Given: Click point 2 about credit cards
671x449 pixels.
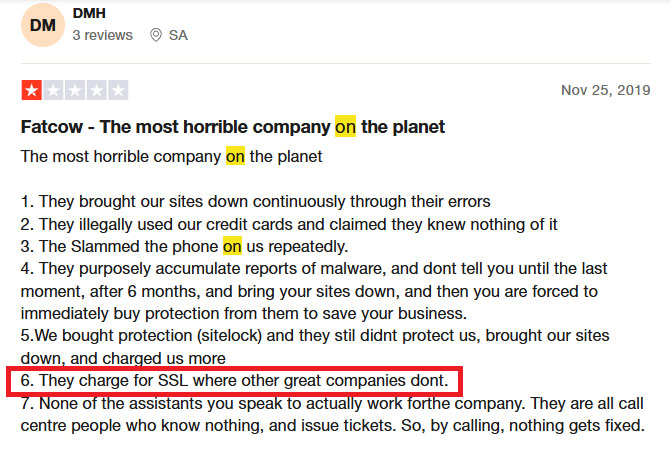Looking at the screenshot, I should [x=289, y=224].
